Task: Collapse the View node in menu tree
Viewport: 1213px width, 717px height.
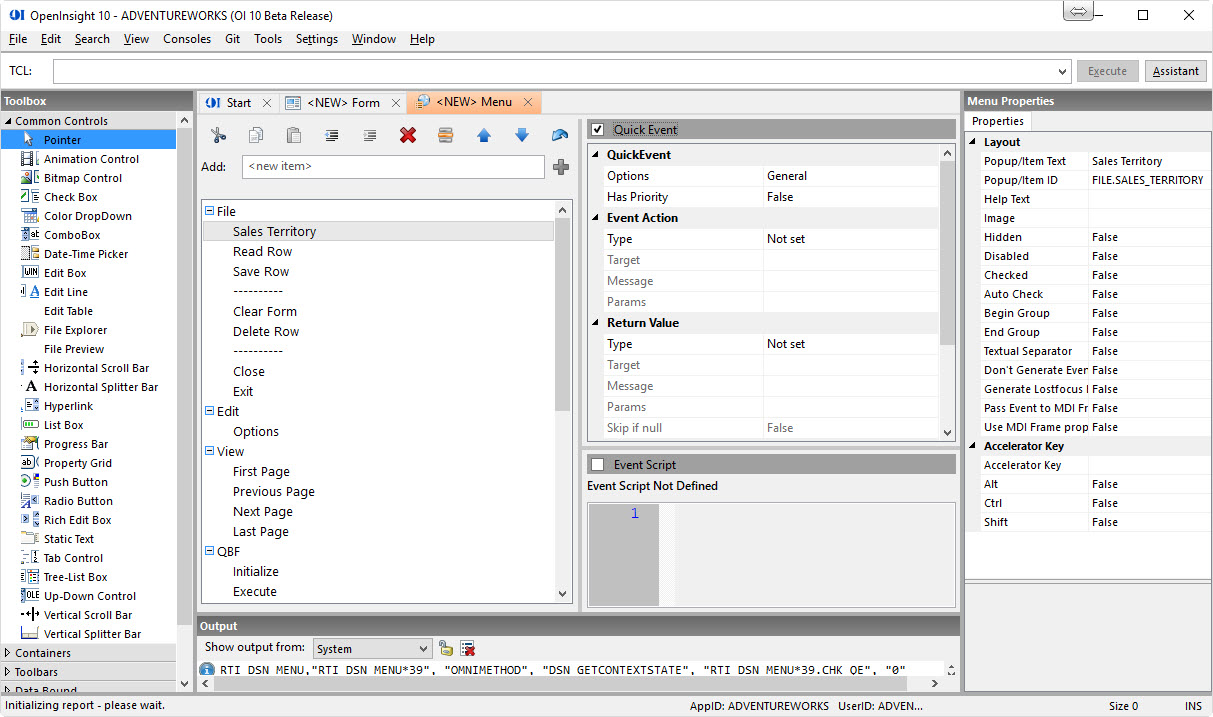Action: coord(210,451)
